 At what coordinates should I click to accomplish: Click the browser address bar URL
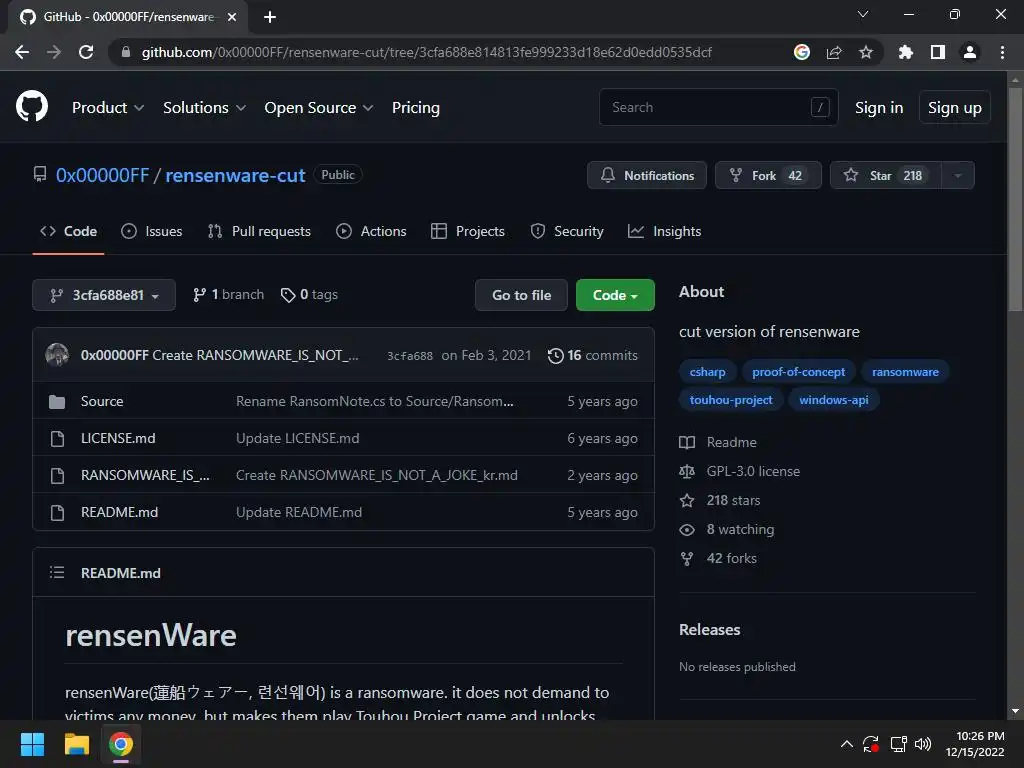click(x=426, y=52)
